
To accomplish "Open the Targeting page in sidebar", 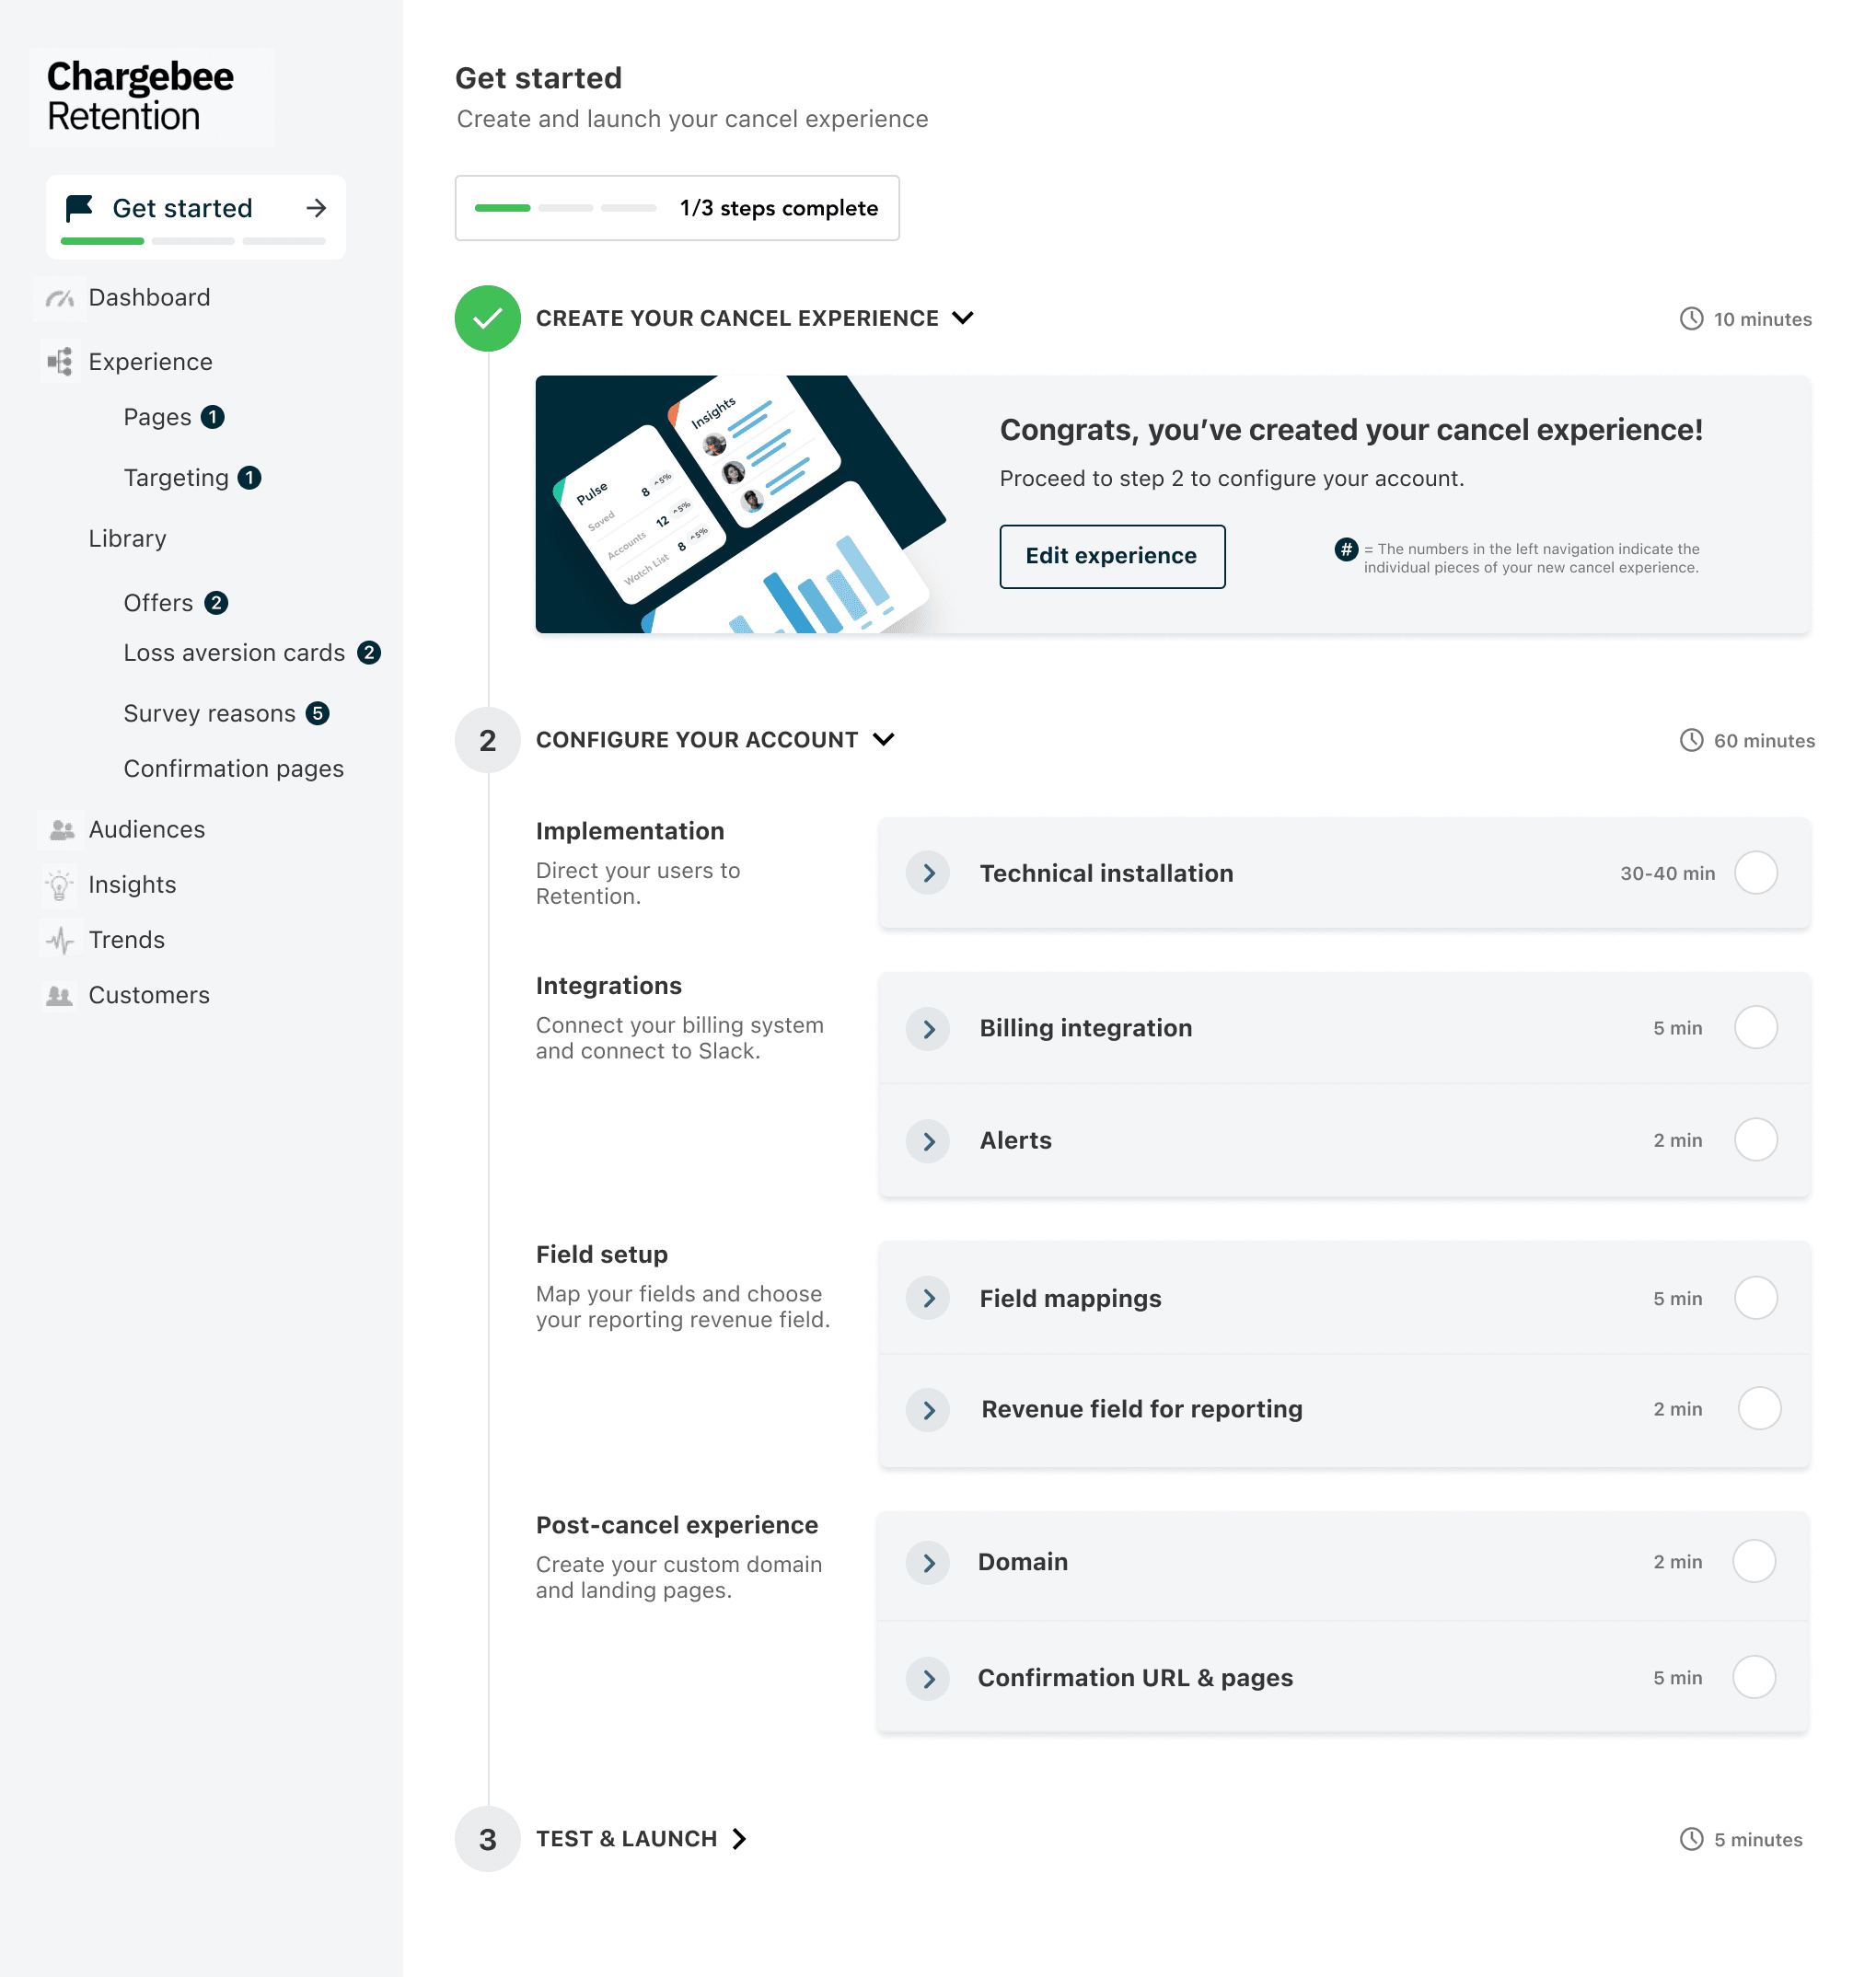I will tap(176, 478).
